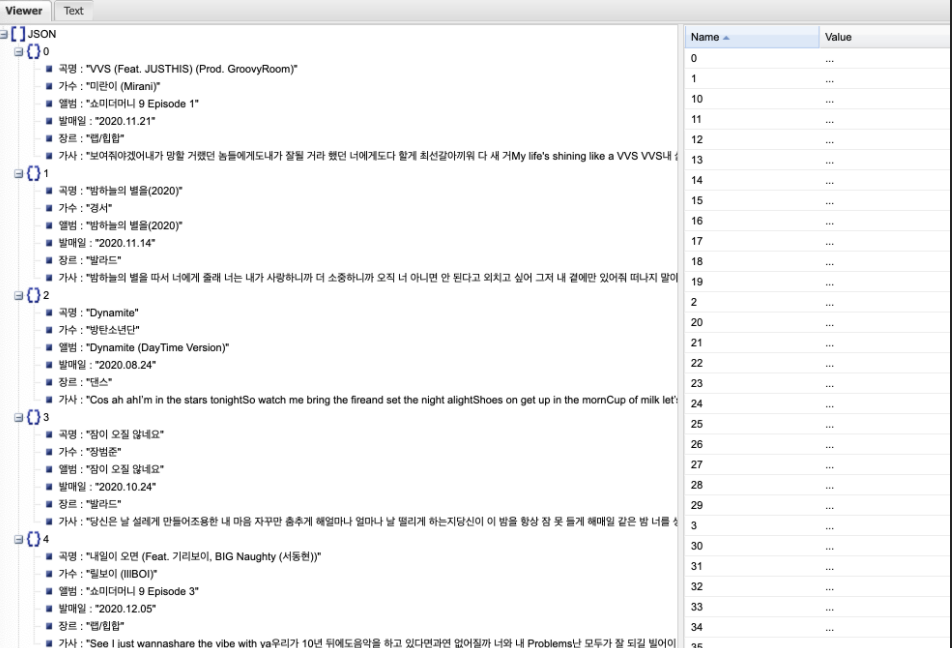Click property icon beside "내일이 오면 (Feat. 기리보이" row

tap(49, 556)
